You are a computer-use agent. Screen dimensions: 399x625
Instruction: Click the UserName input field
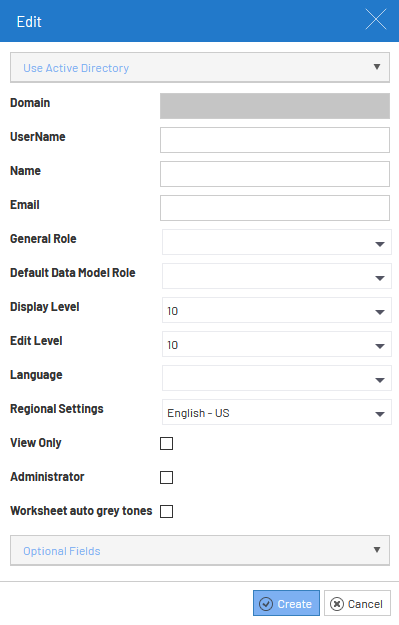(x=275, y=140)
